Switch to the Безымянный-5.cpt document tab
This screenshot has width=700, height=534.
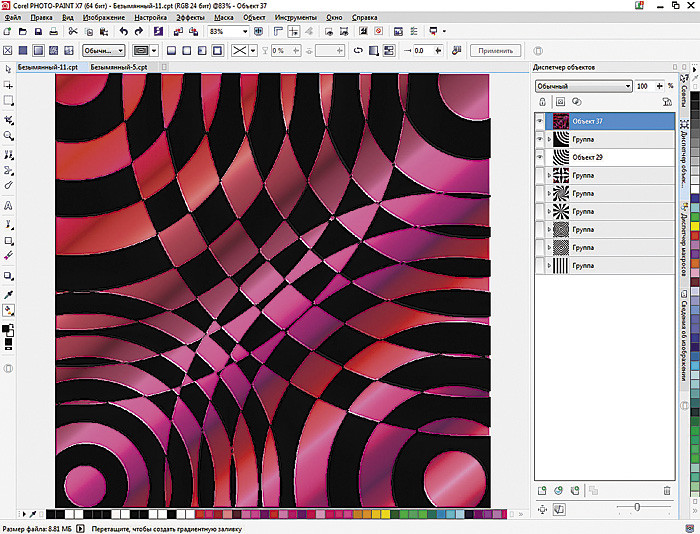point(119,66)
